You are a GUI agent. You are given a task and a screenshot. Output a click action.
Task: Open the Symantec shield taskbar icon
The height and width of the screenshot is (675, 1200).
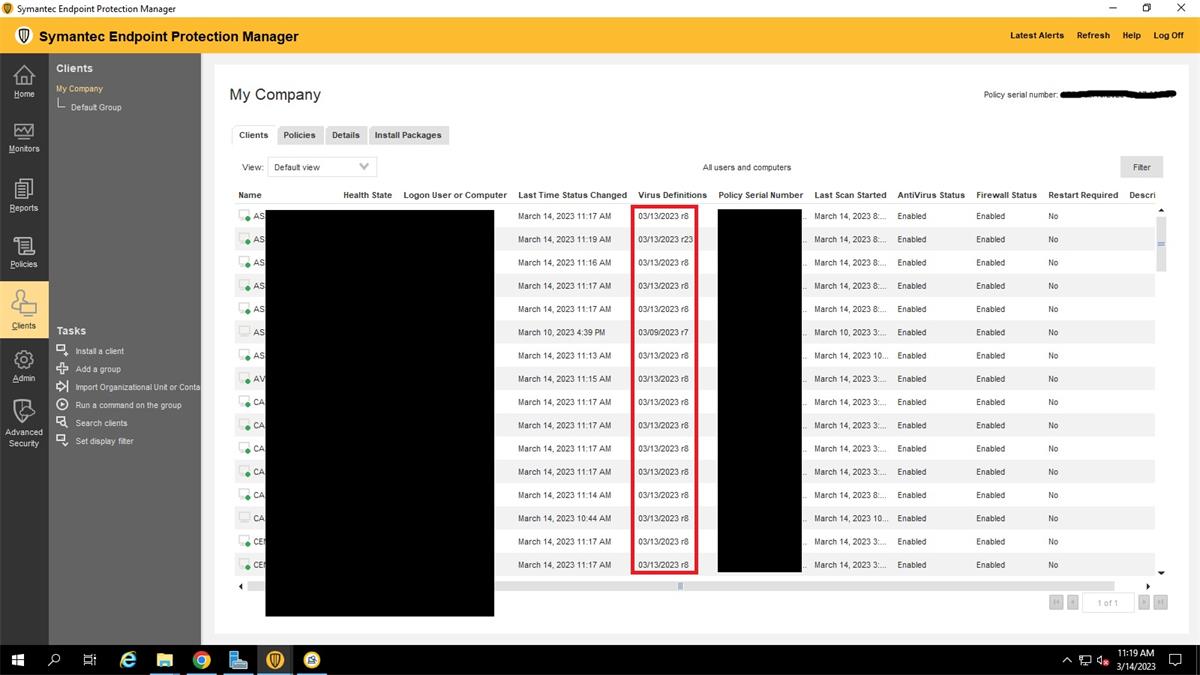[x=274, y=660]
